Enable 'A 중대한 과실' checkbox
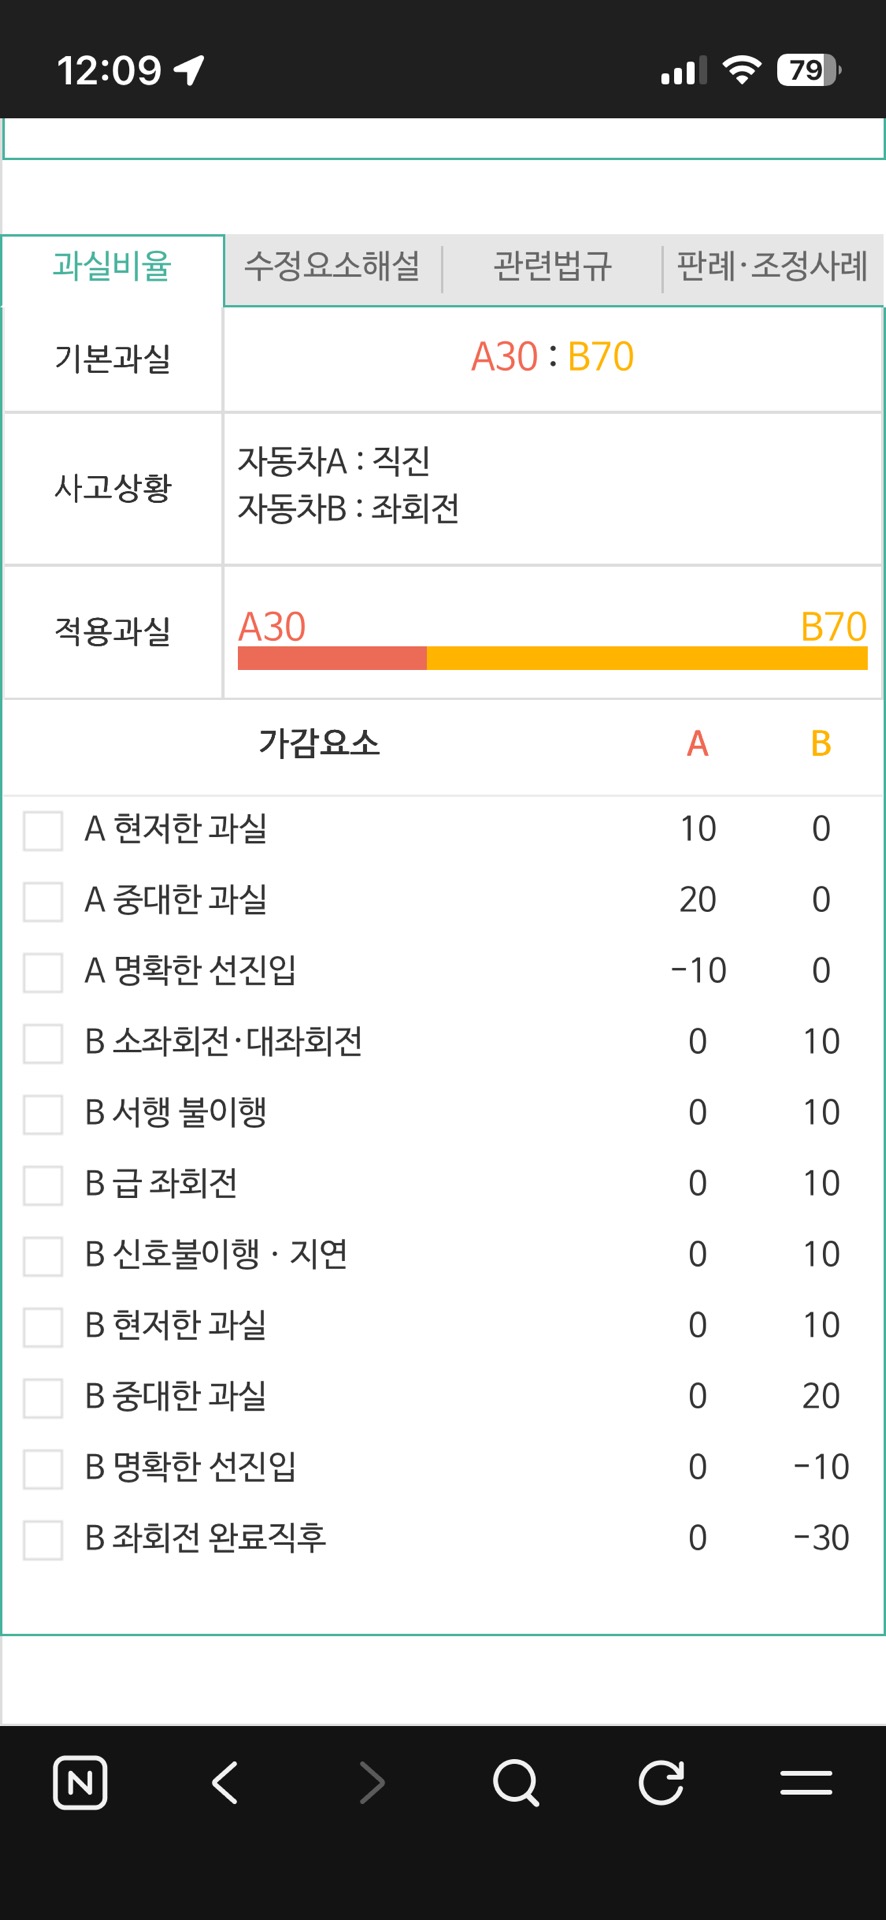Viewport: 886px width, 1920px height. (x=43, y=901)
